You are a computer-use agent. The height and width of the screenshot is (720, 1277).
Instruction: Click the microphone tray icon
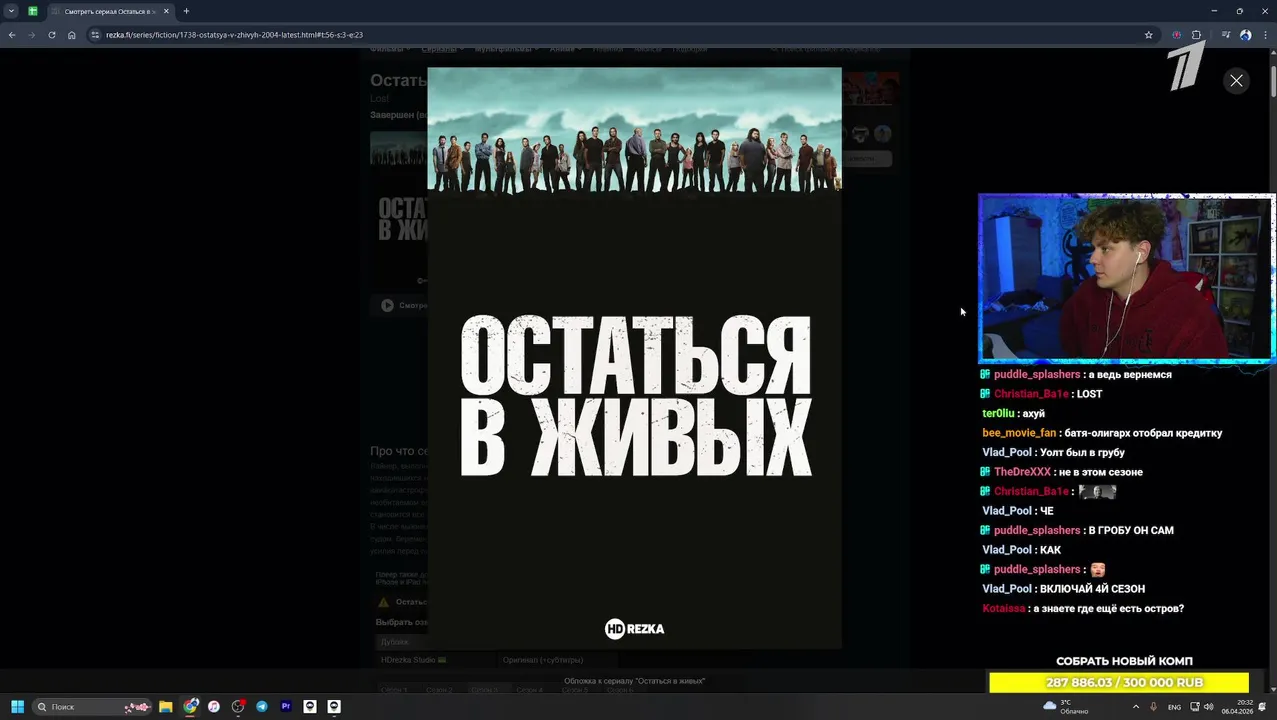1153,707
